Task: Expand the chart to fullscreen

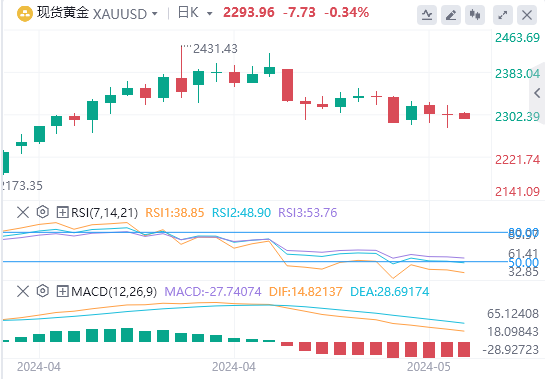Action: pyautogui.click(x=503, y=15)
